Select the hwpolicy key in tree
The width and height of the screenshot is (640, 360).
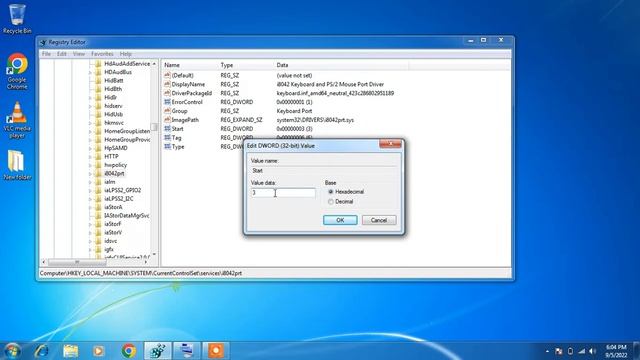pos(116,165)
